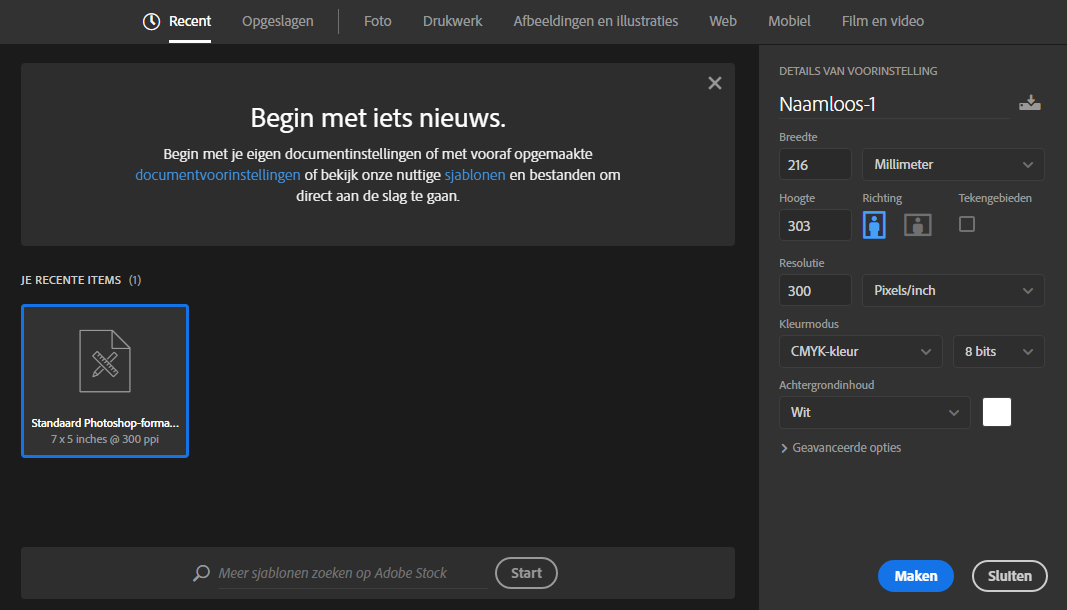The width and height of the screenshot is (1067, 610).
Task: Enable the Tekengebieden checkbox
Action: pos(967,224)
